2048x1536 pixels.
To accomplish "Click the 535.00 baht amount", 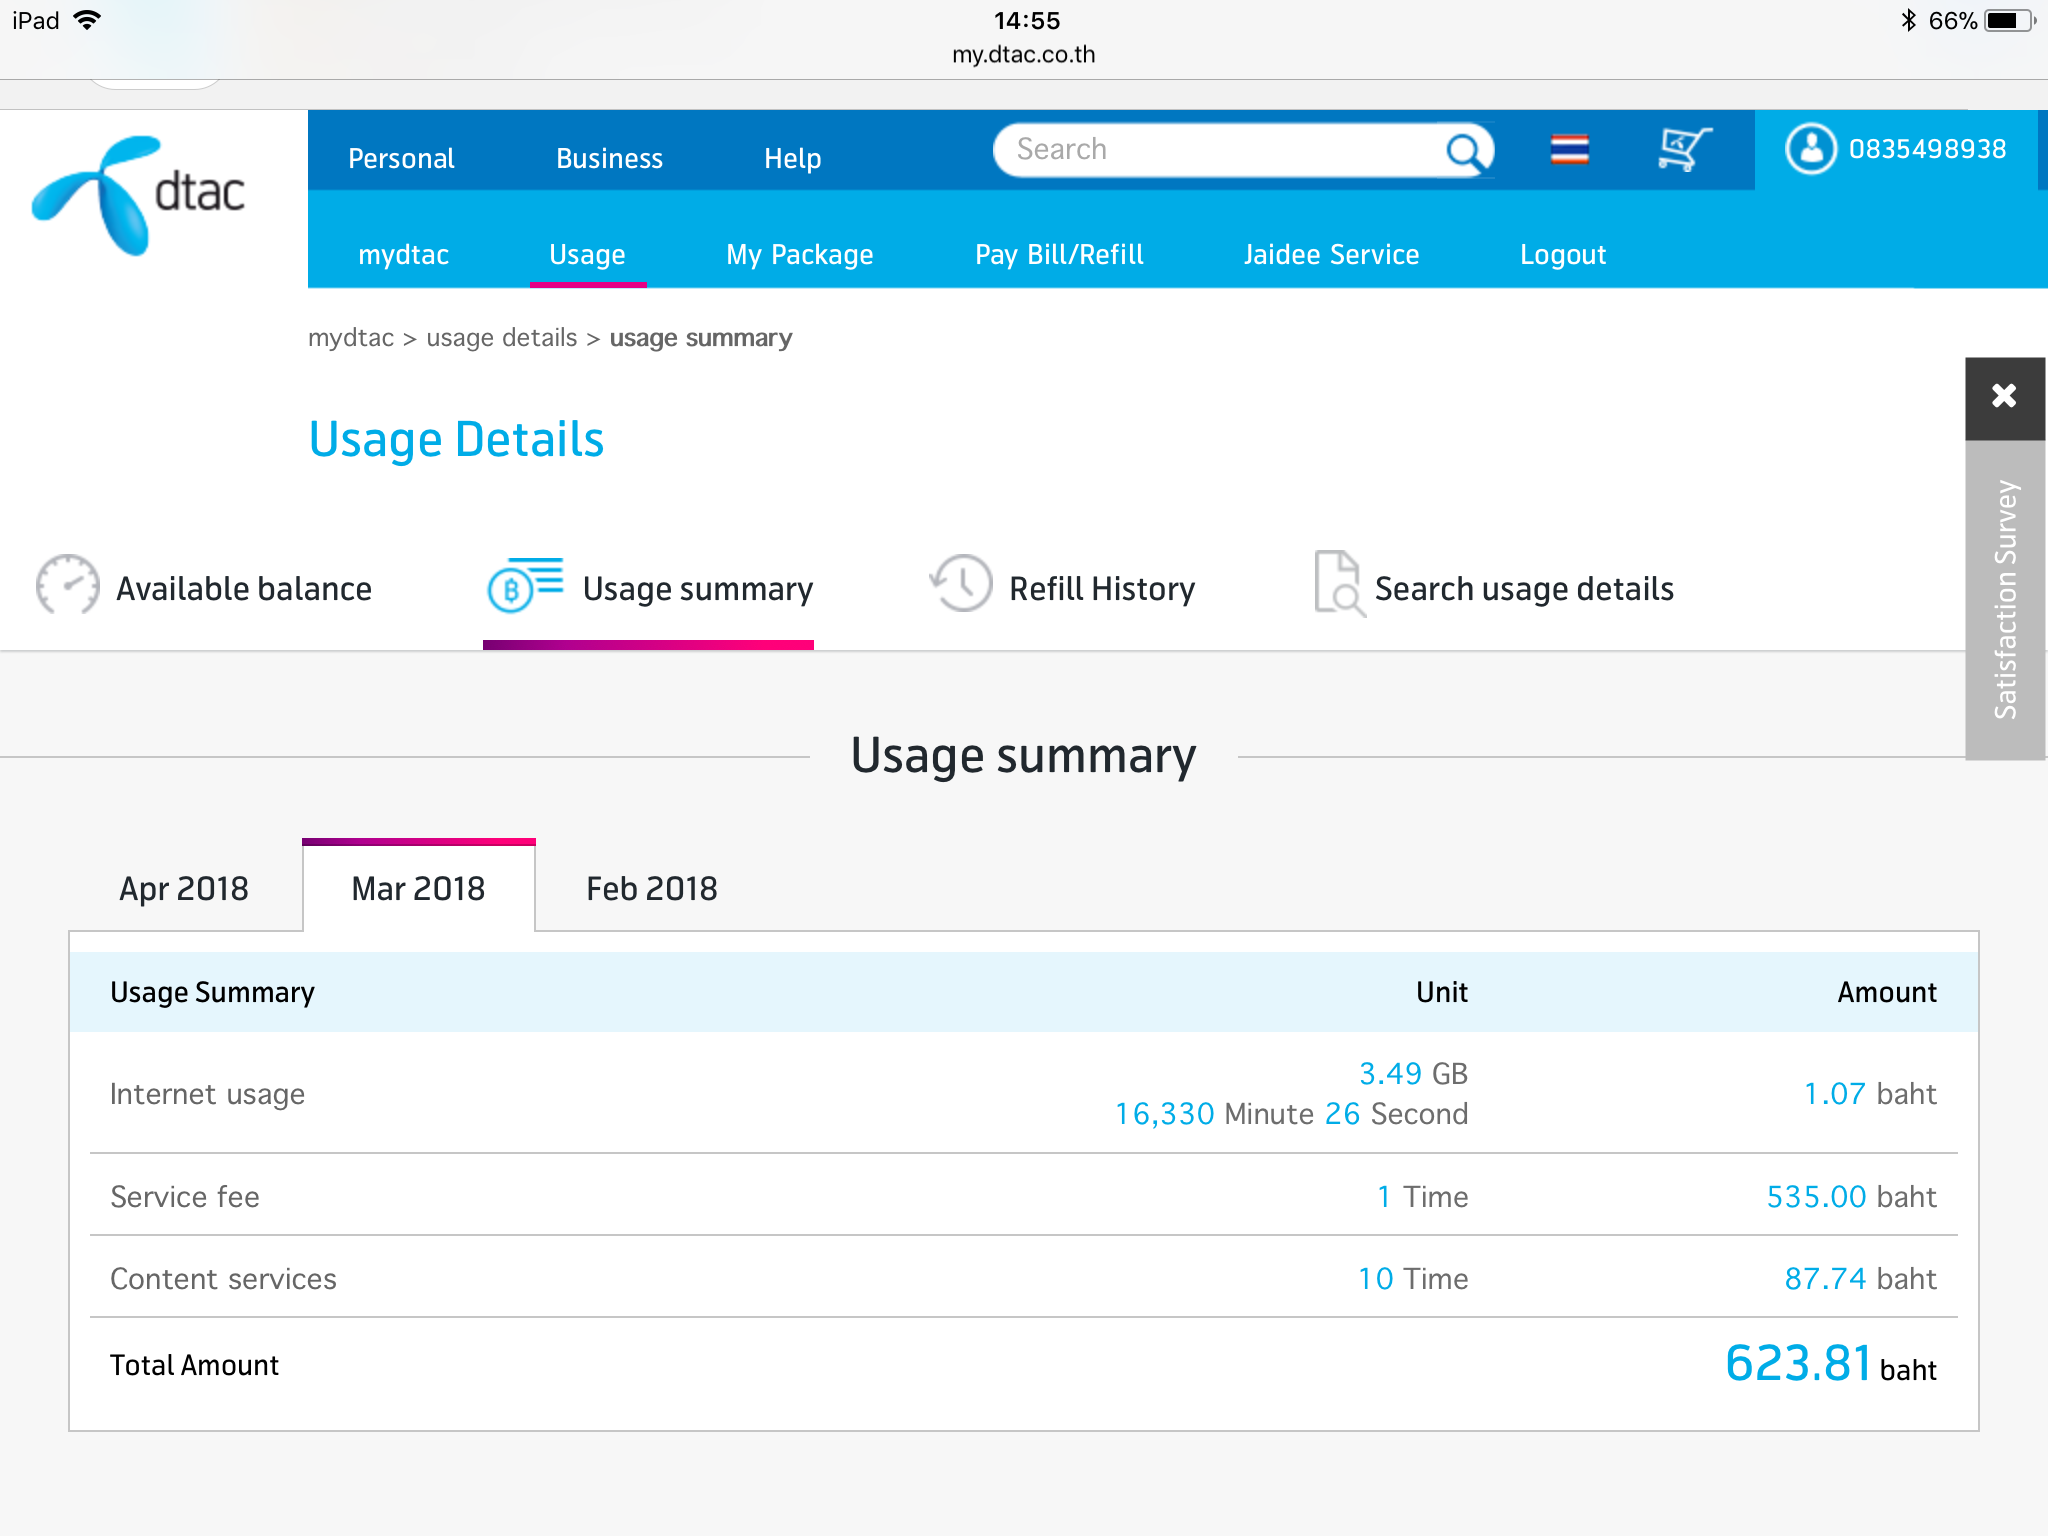I will click(x=1852, y=1197).
